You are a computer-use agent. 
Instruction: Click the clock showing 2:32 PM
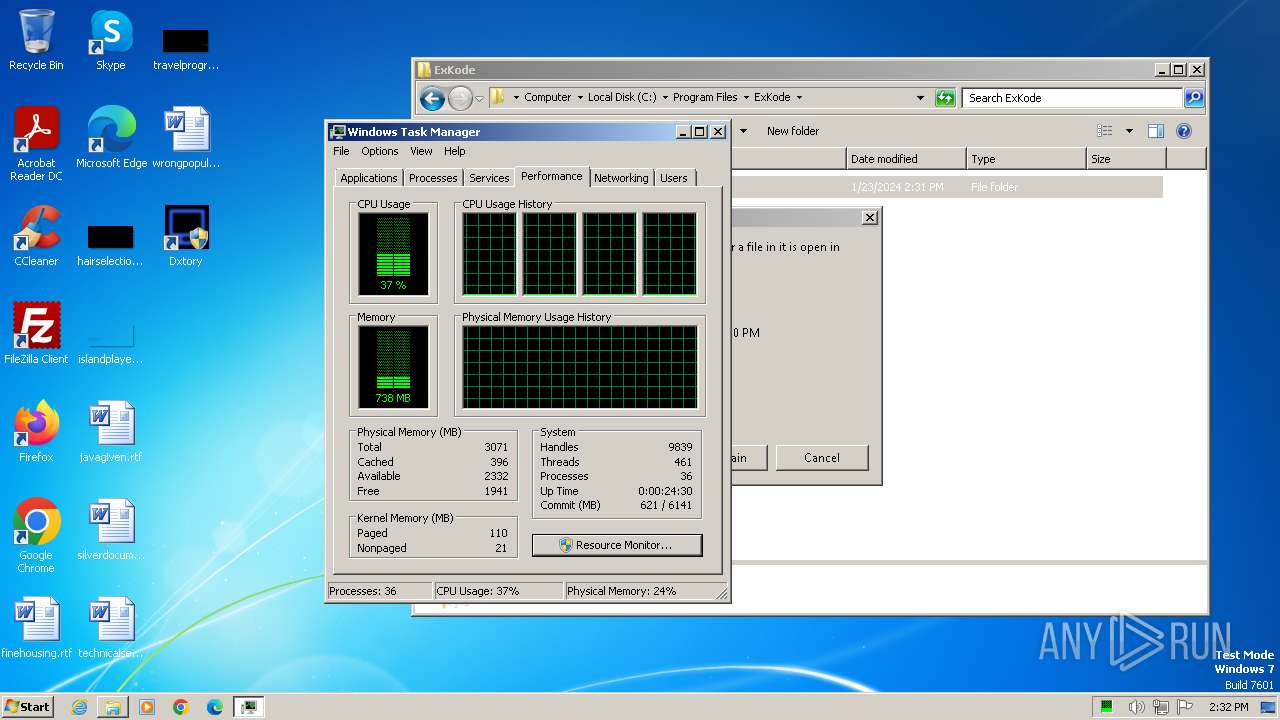pos(1228,707)
